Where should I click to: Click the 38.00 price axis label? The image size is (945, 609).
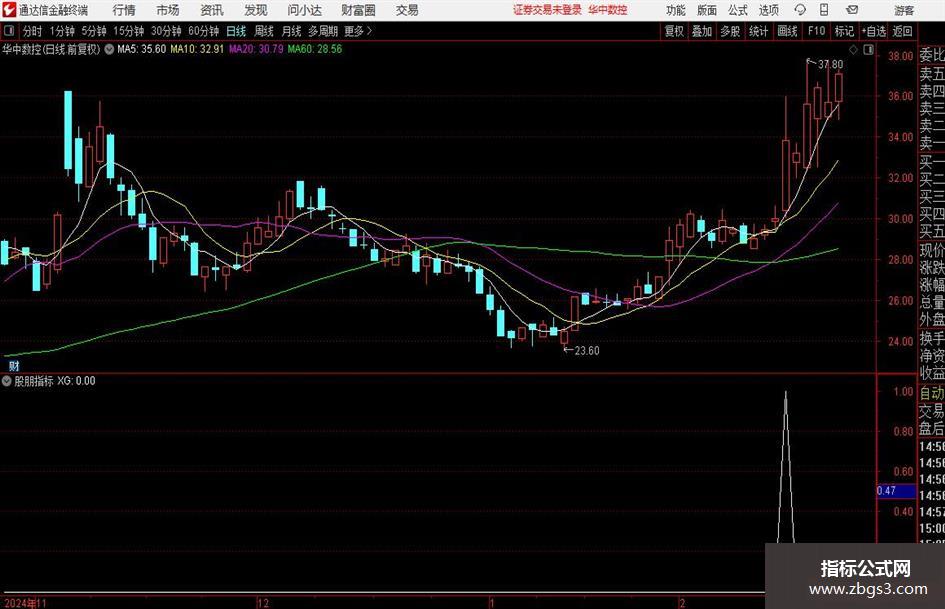[901, 56]
